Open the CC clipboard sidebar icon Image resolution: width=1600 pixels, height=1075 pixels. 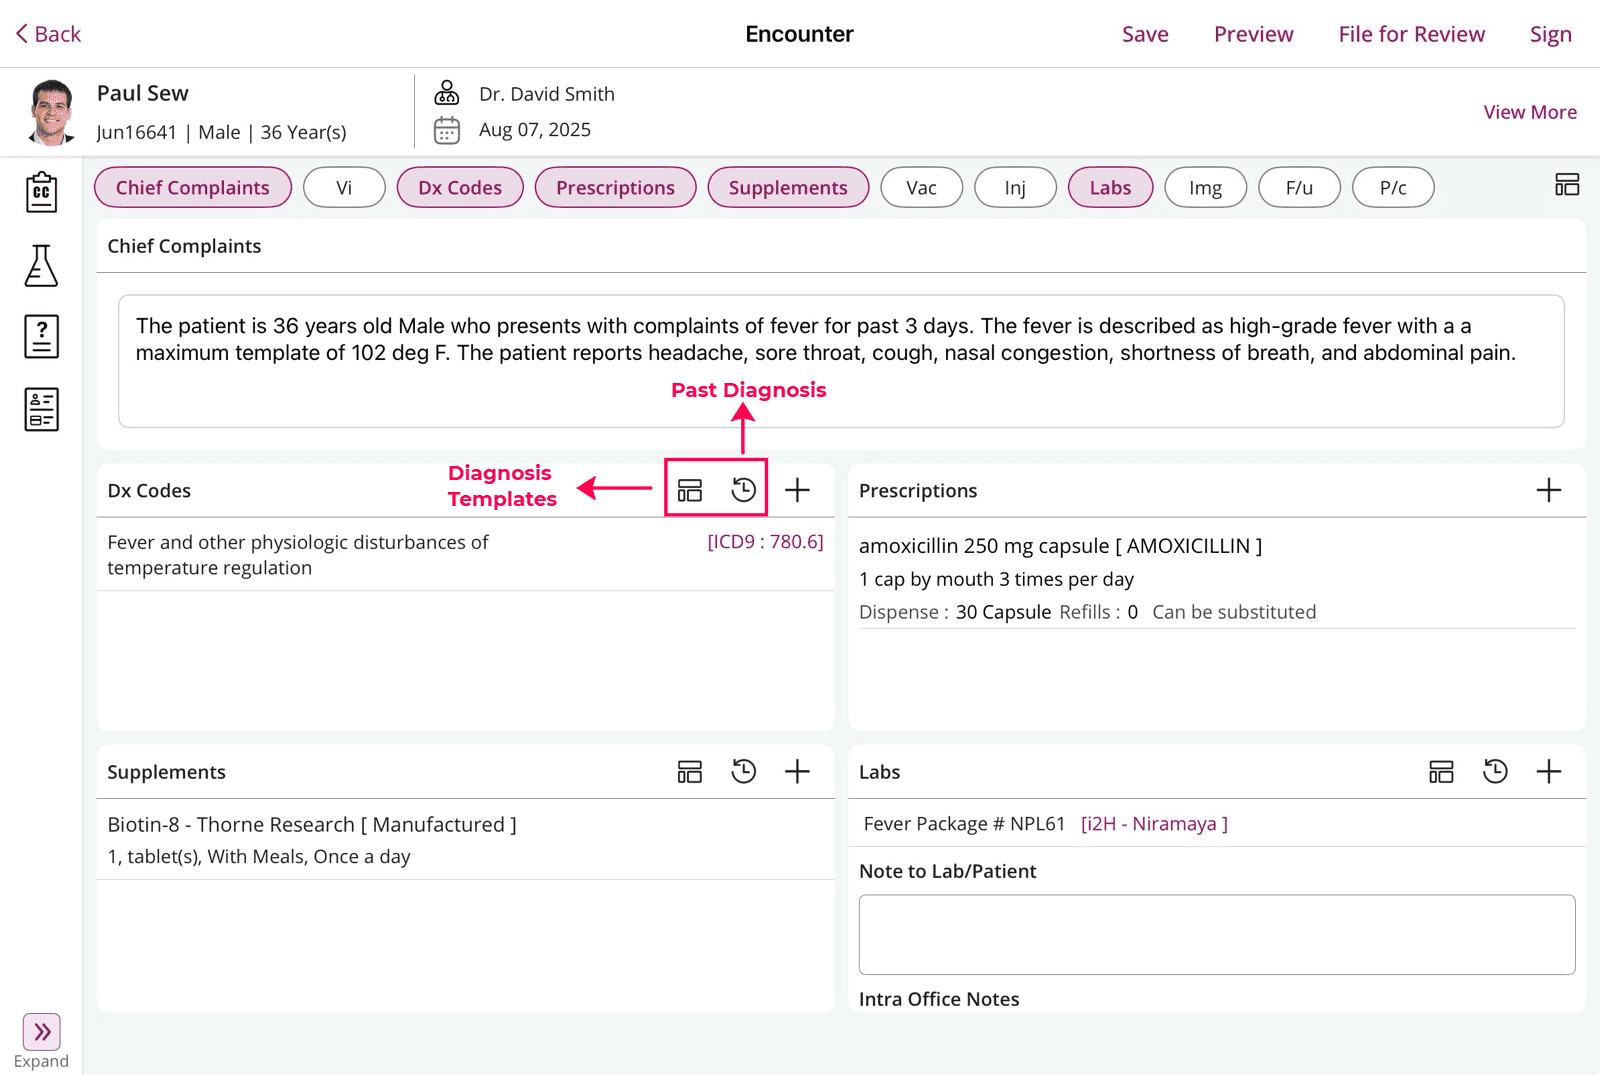click(x=41, y=191)
